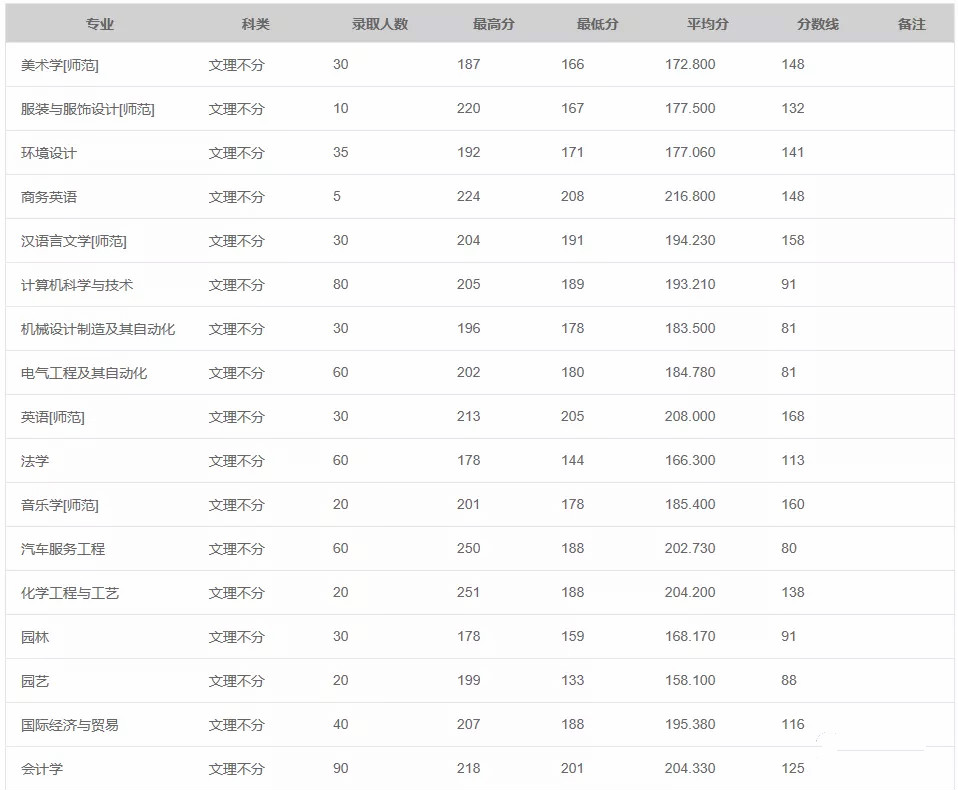Select the 机械设计制造及其自动化 major name
958x790 pixels.
(x=98, y=329)
